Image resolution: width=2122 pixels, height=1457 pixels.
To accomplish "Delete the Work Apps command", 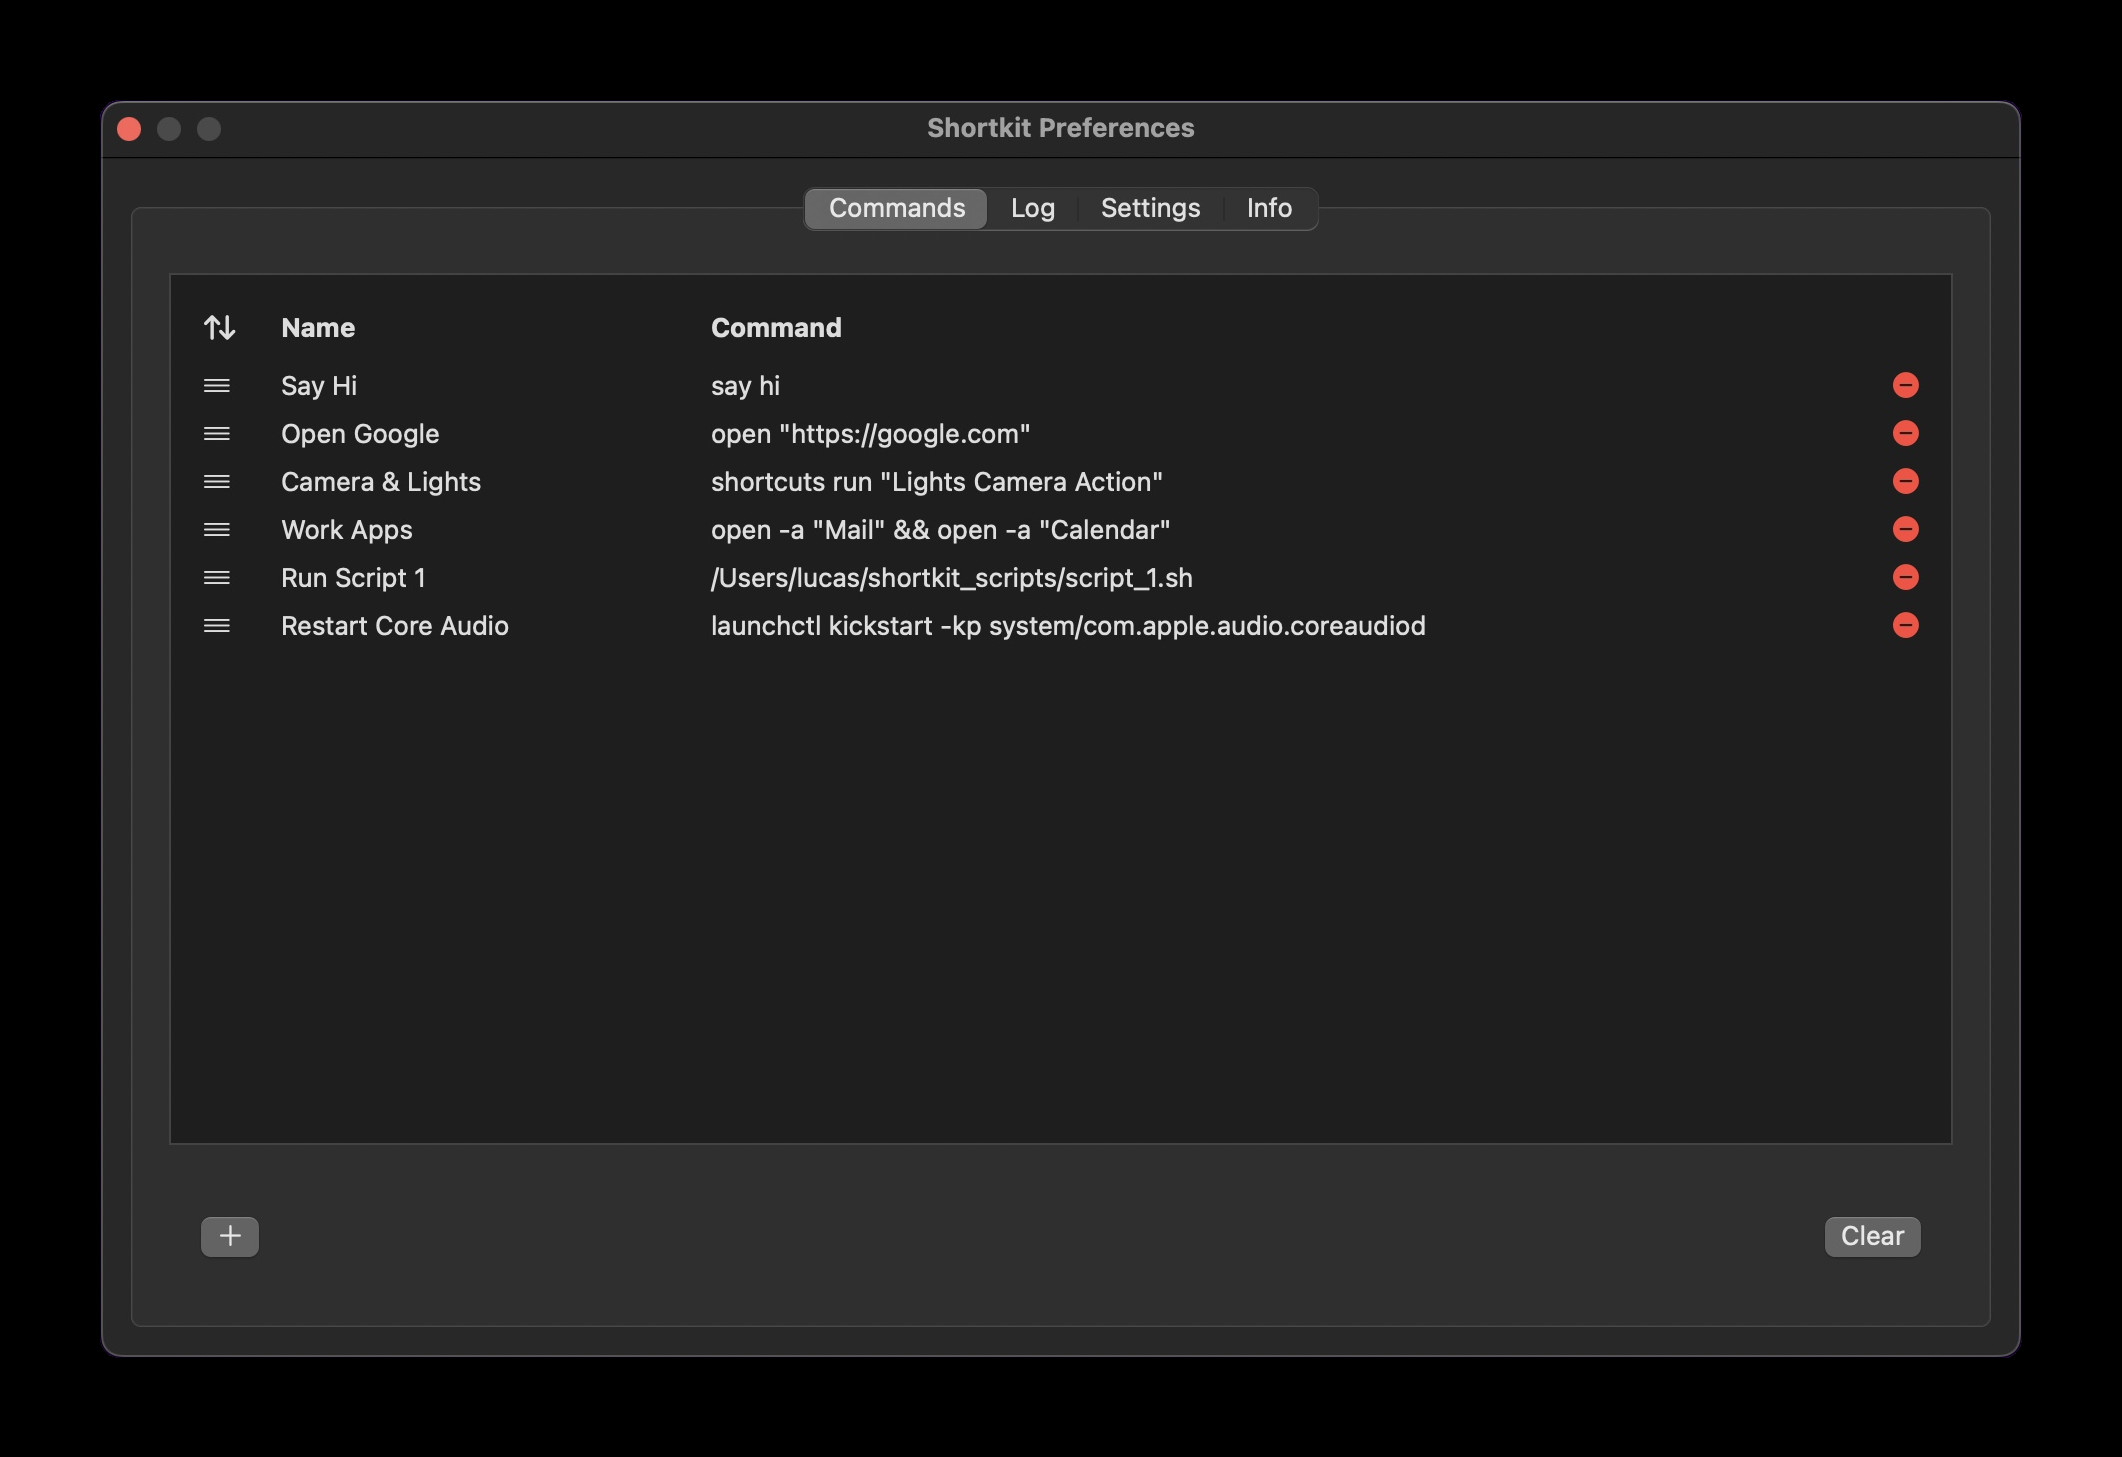I will coord(1905,530).
